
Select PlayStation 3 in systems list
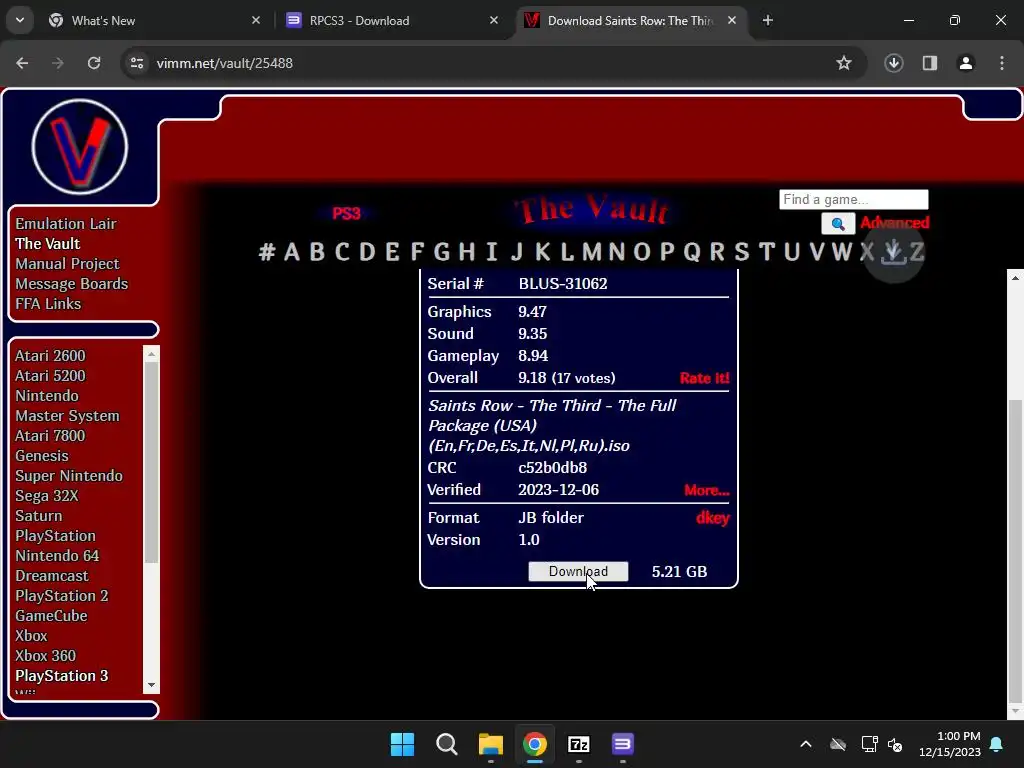click(61, 676)
